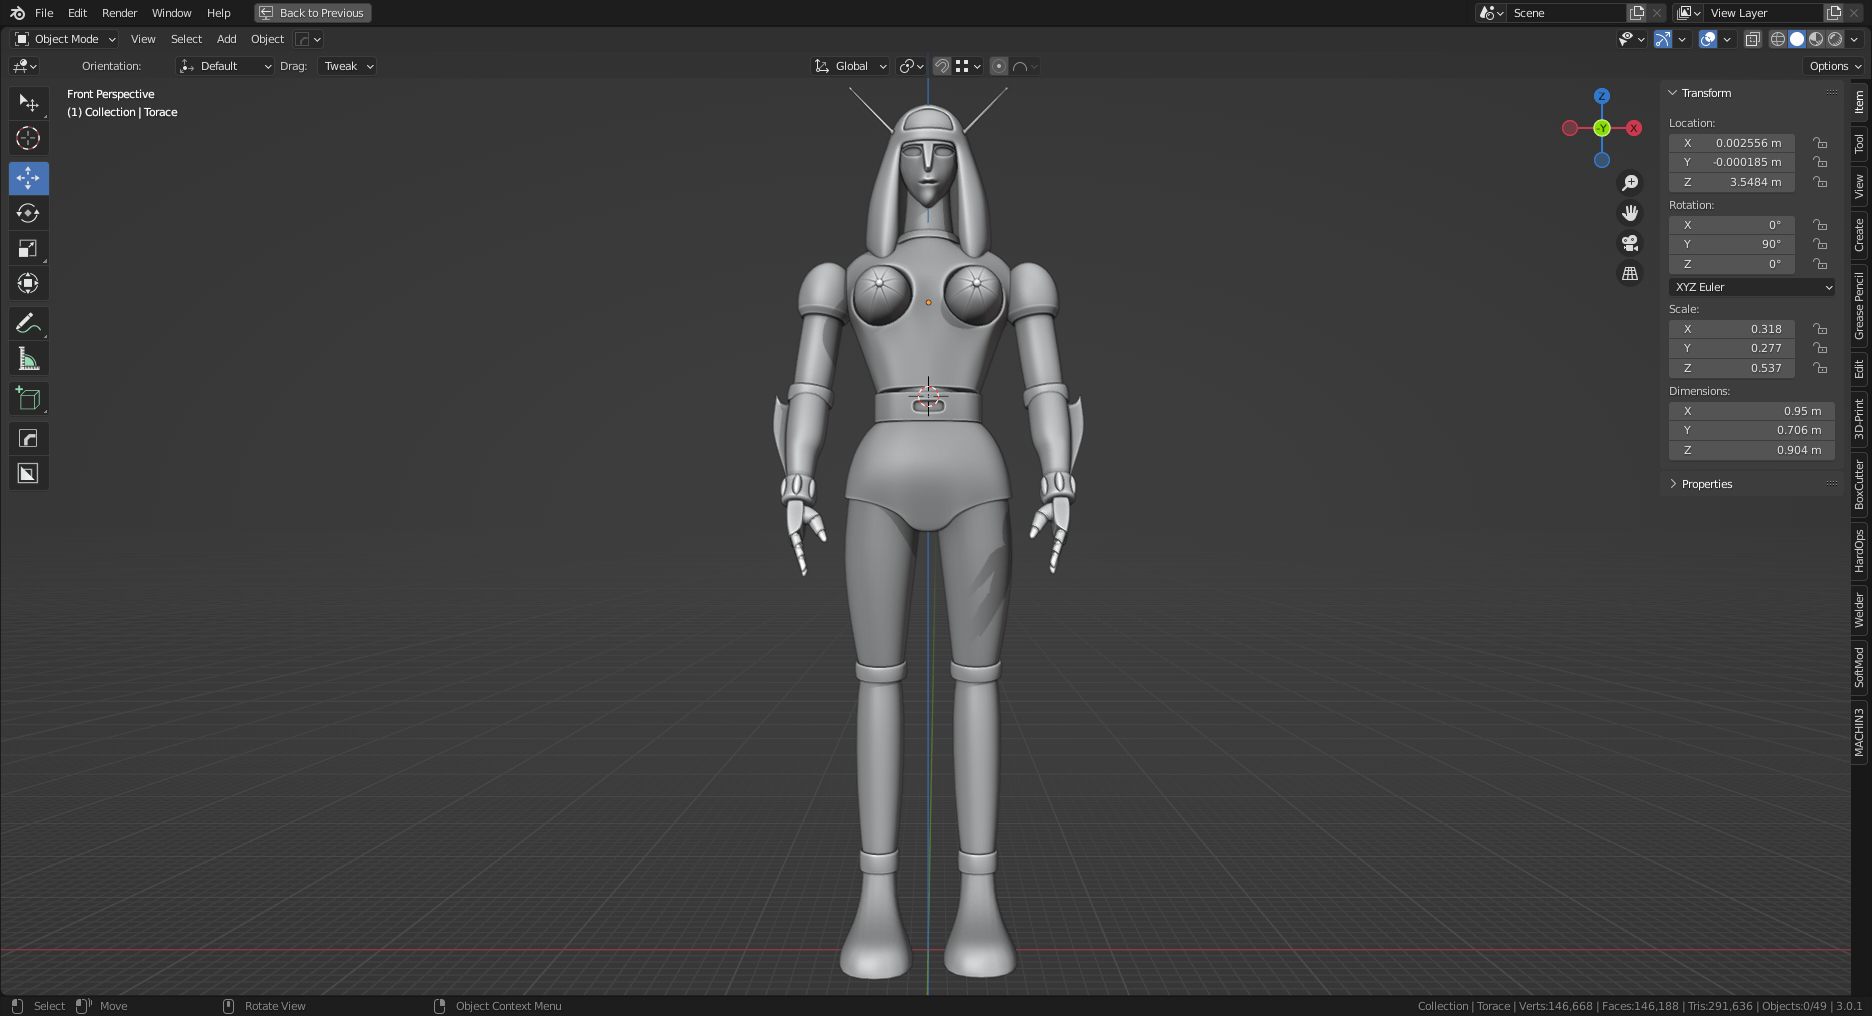Image resolution: width=1872 pixels, height=1016 pixels.
Task: Open the pivot point dropdown
Action: pyautogui.click(x=911, y=66)
